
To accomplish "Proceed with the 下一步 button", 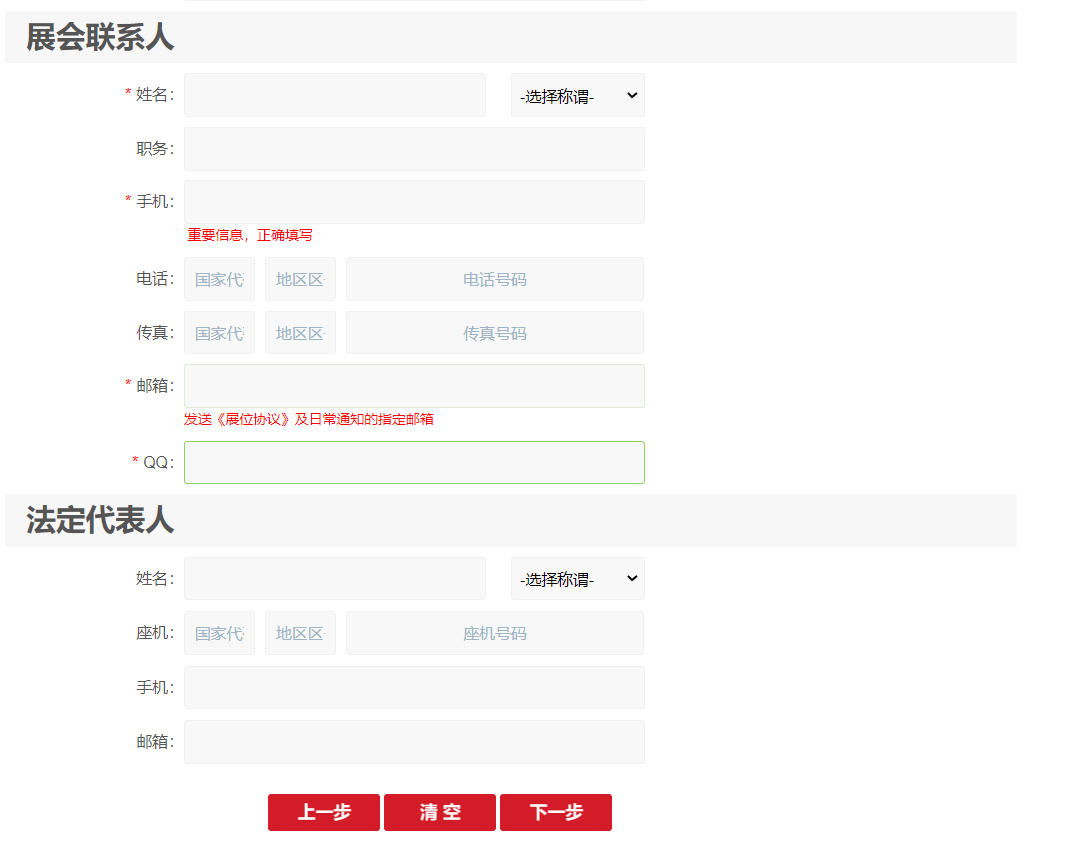I will pyautogui.click(x=556, y=813).
